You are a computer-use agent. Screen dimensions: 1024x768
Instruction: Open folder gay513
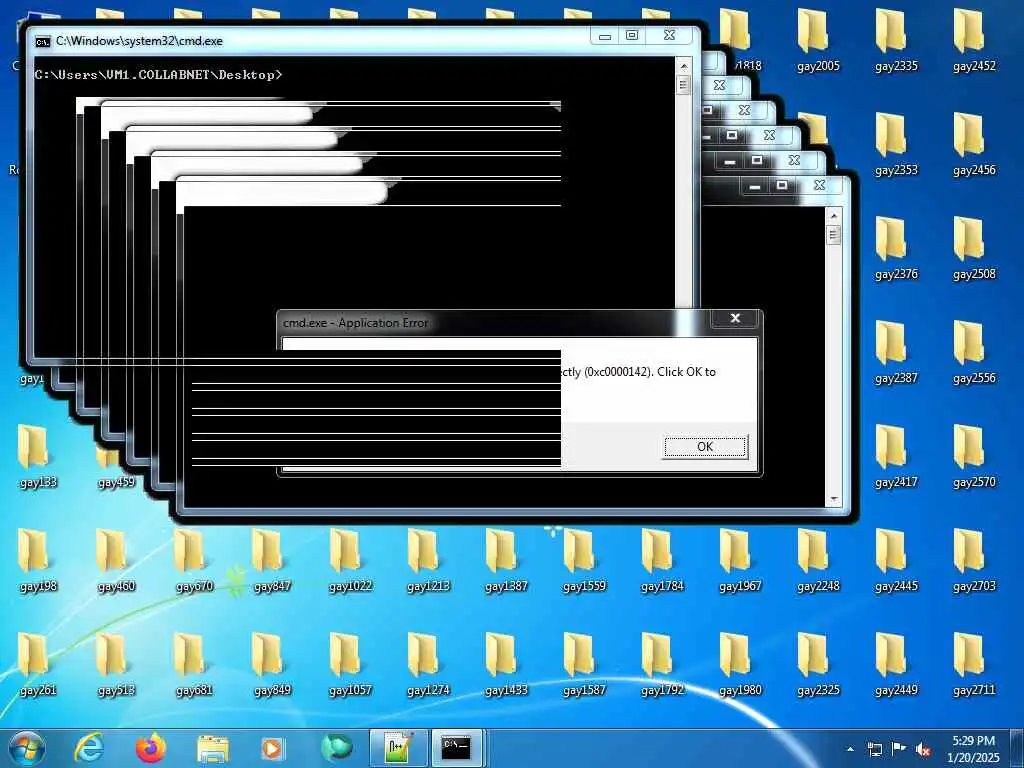116,664
